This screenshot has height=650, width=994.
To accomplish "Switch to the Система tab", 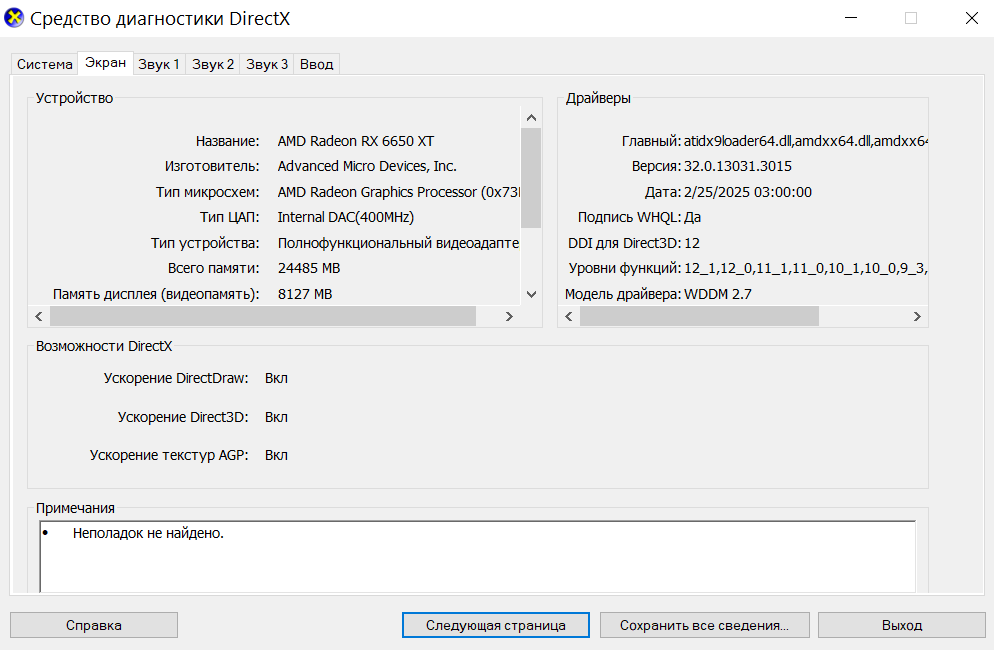I will point(44,64).
